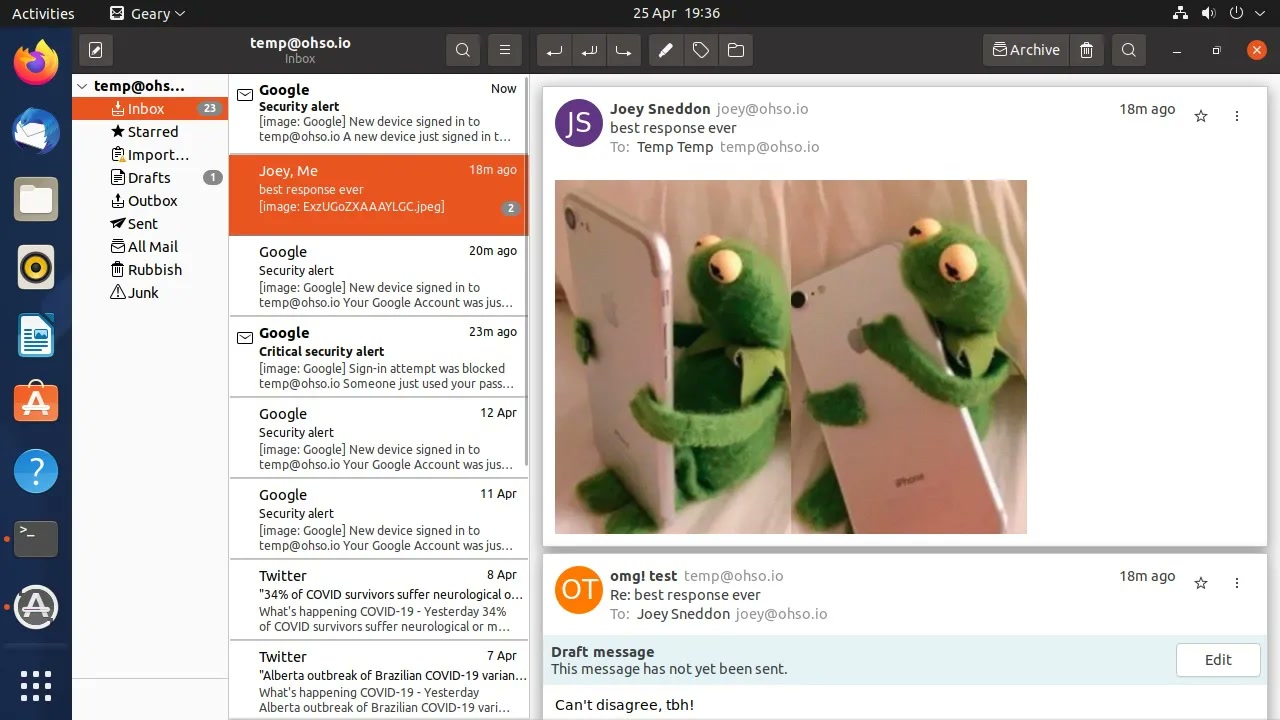1280x720 pixels.
Task: Star Joey Sneddon's message
Action: 1201,116
